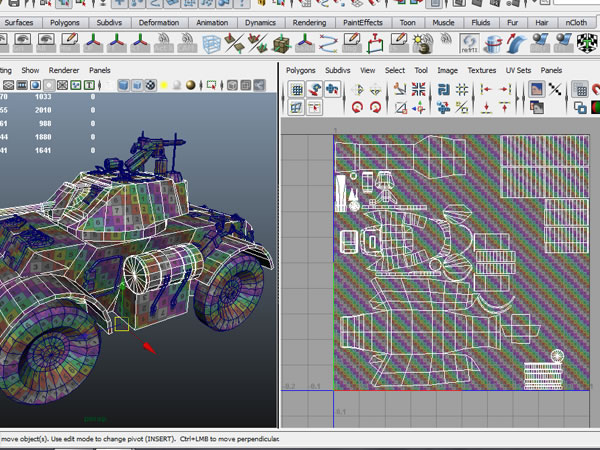Toggle image display in UV editor
Viewport: 600px width, 450px height.
tap(536, 90)
